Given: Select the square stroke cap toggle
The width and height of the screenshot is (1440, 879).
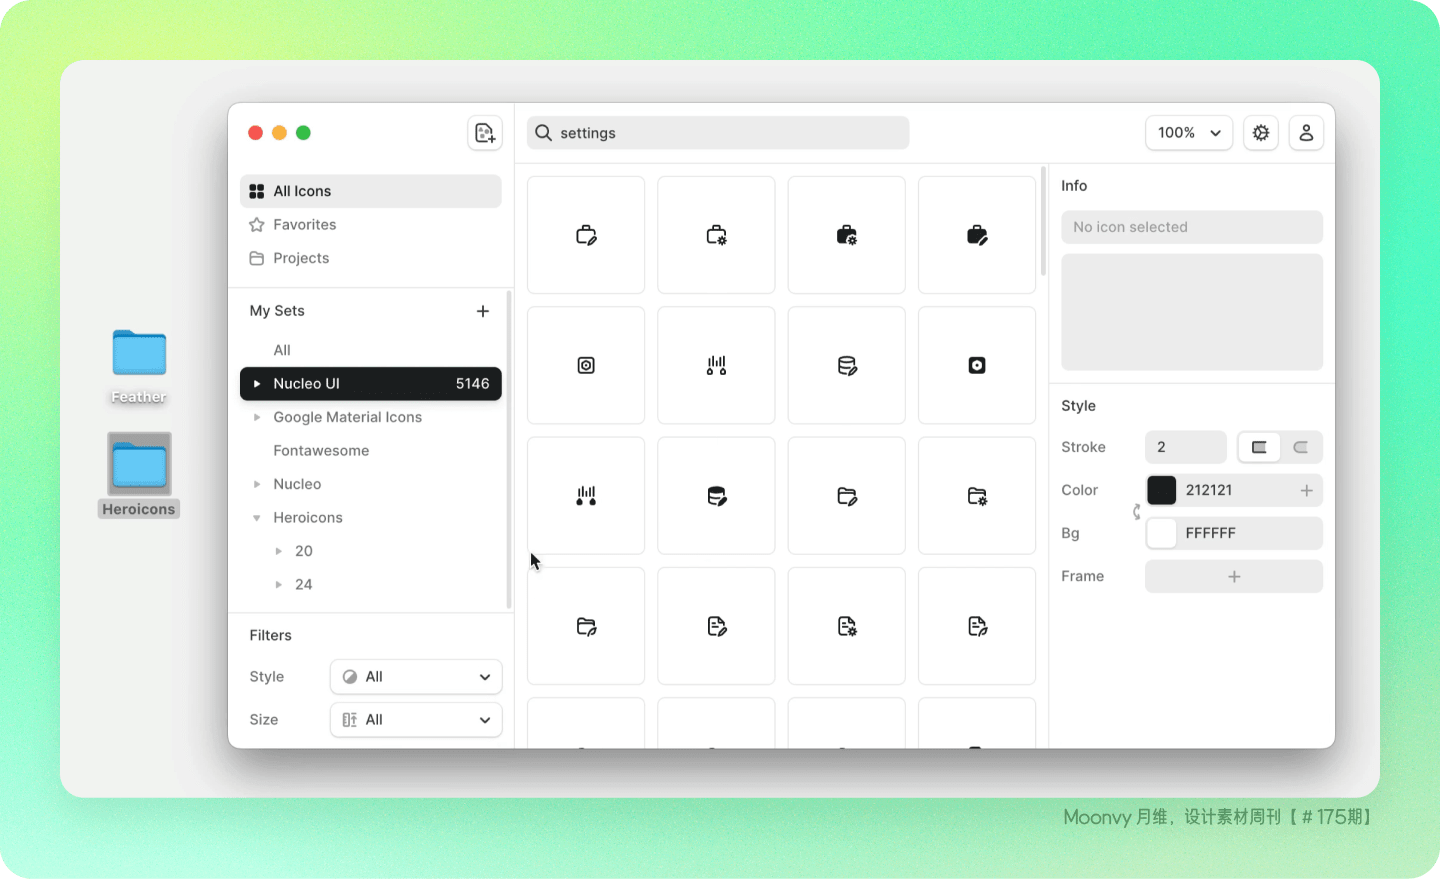Looking at the screenshot, I should [x=1259, y=447].
